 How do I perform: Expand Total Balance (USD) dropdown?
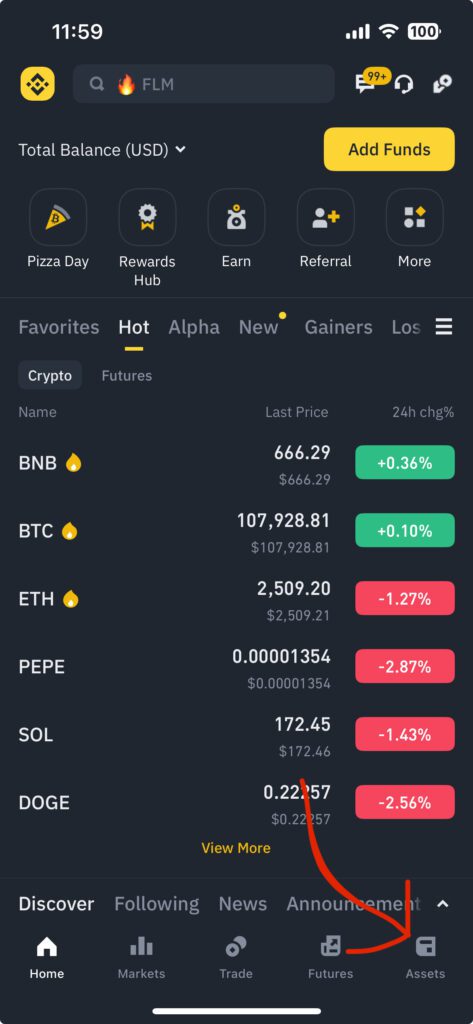[103, 150]
